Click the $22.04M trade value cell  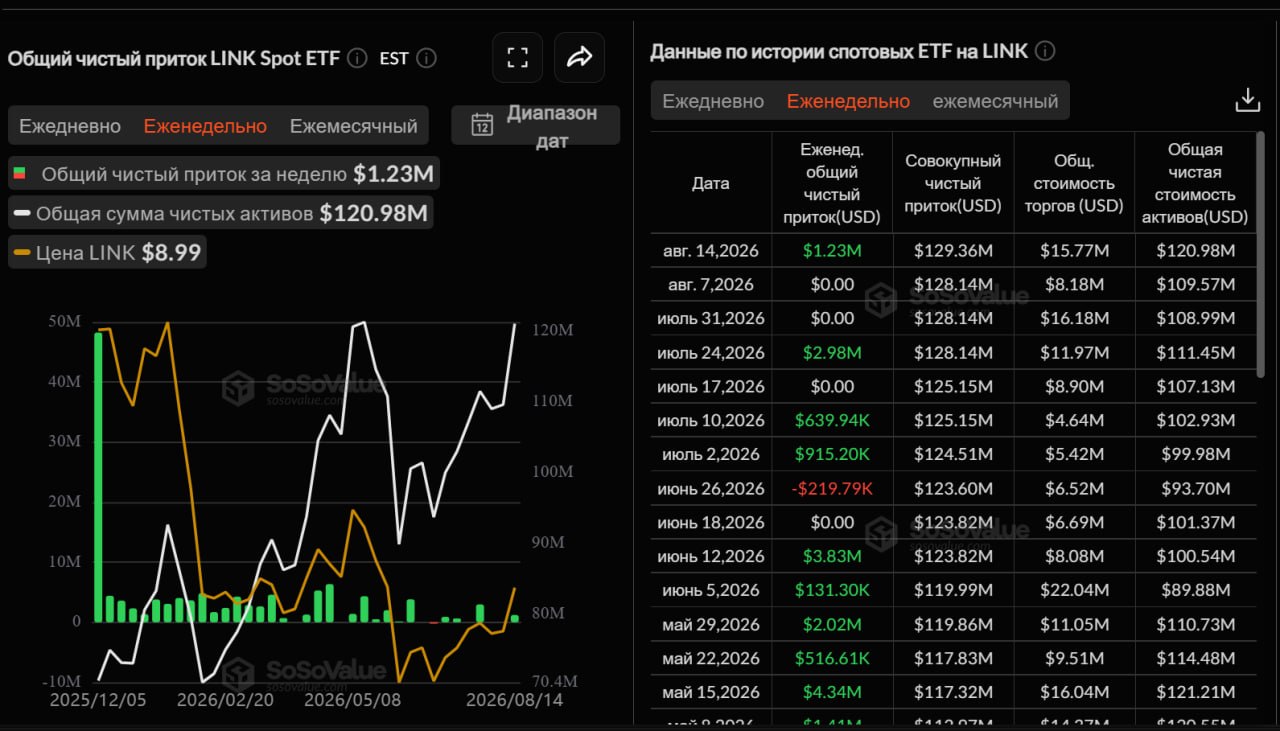tap(1074, 591)
